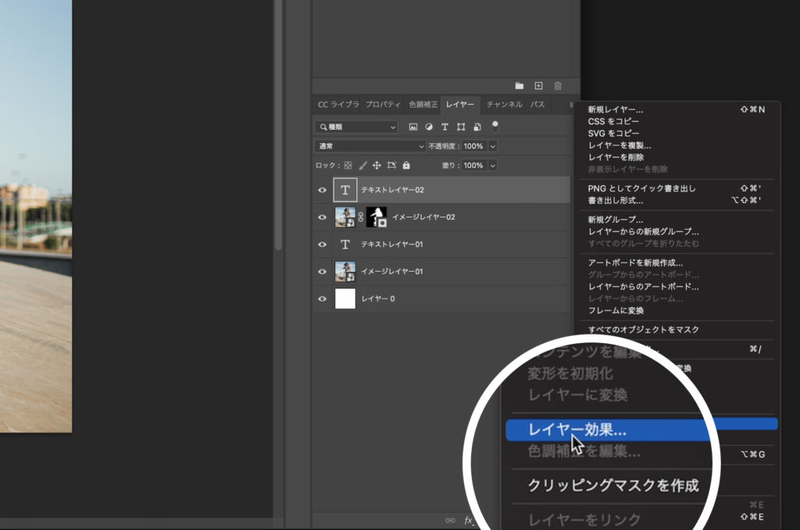Select layer name テキストレイヤー01
This screenshot has width=800, height=530.
392,244
